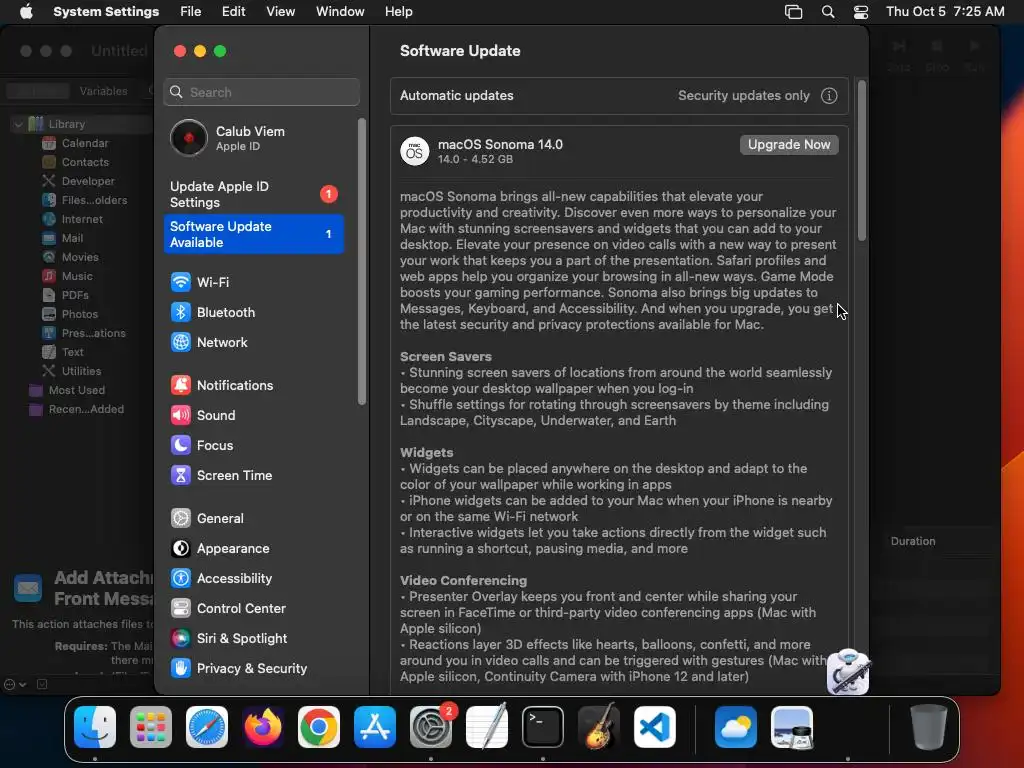Open the Window menu
Viewport: 1024px width, 768px height.
(x=340, y=12)
